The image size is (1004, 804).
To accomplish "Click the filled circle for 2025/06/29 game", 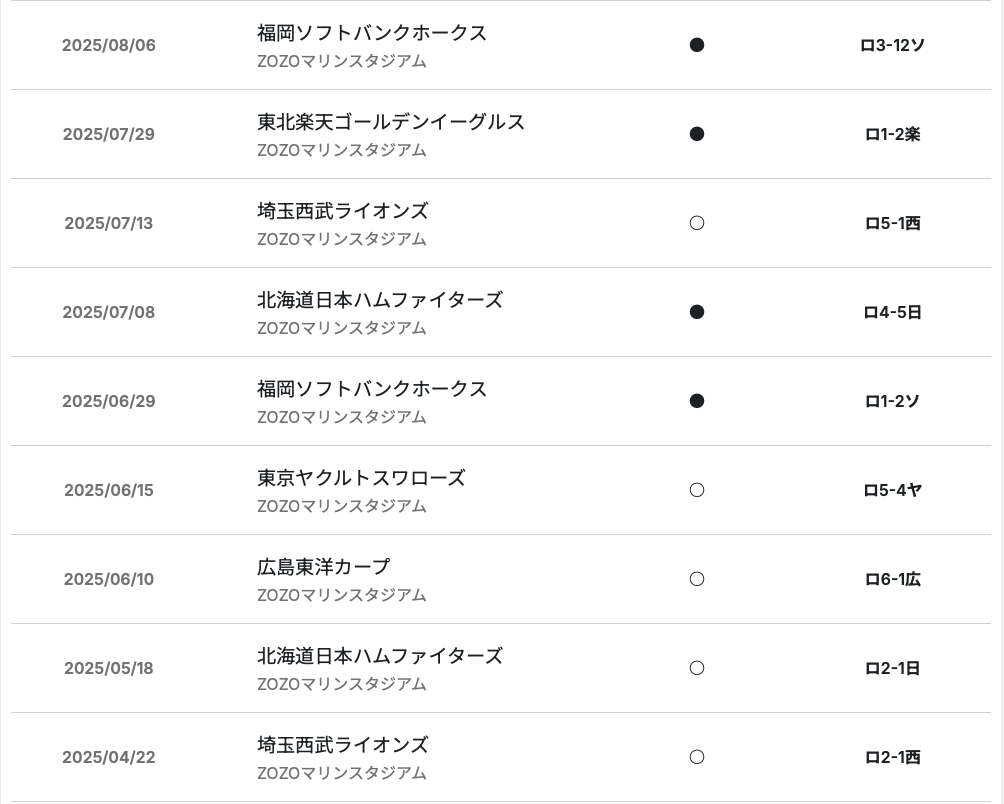I will coord(697,401).
